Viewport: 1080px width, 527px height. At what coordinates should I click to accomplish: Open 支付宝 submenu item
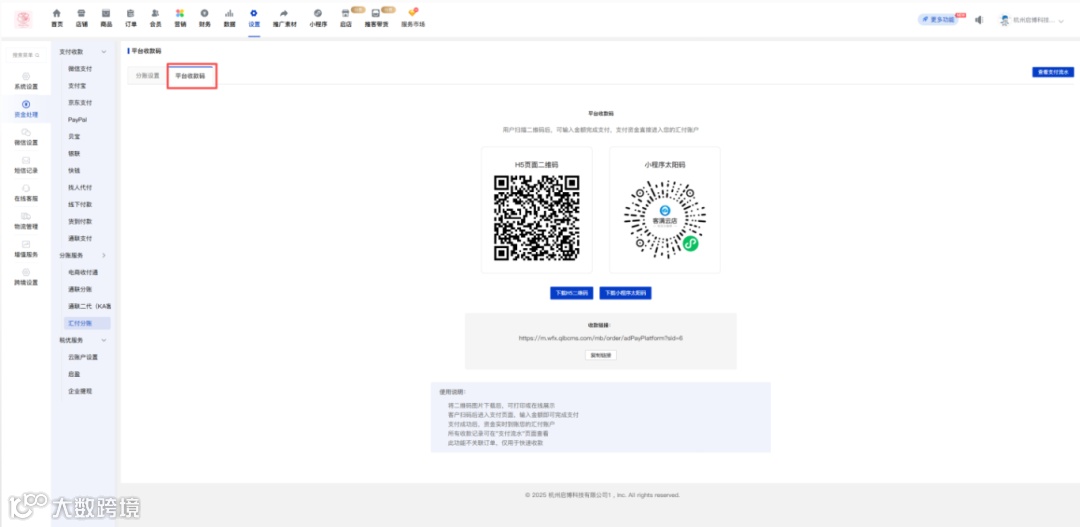(x=77, y=86)
